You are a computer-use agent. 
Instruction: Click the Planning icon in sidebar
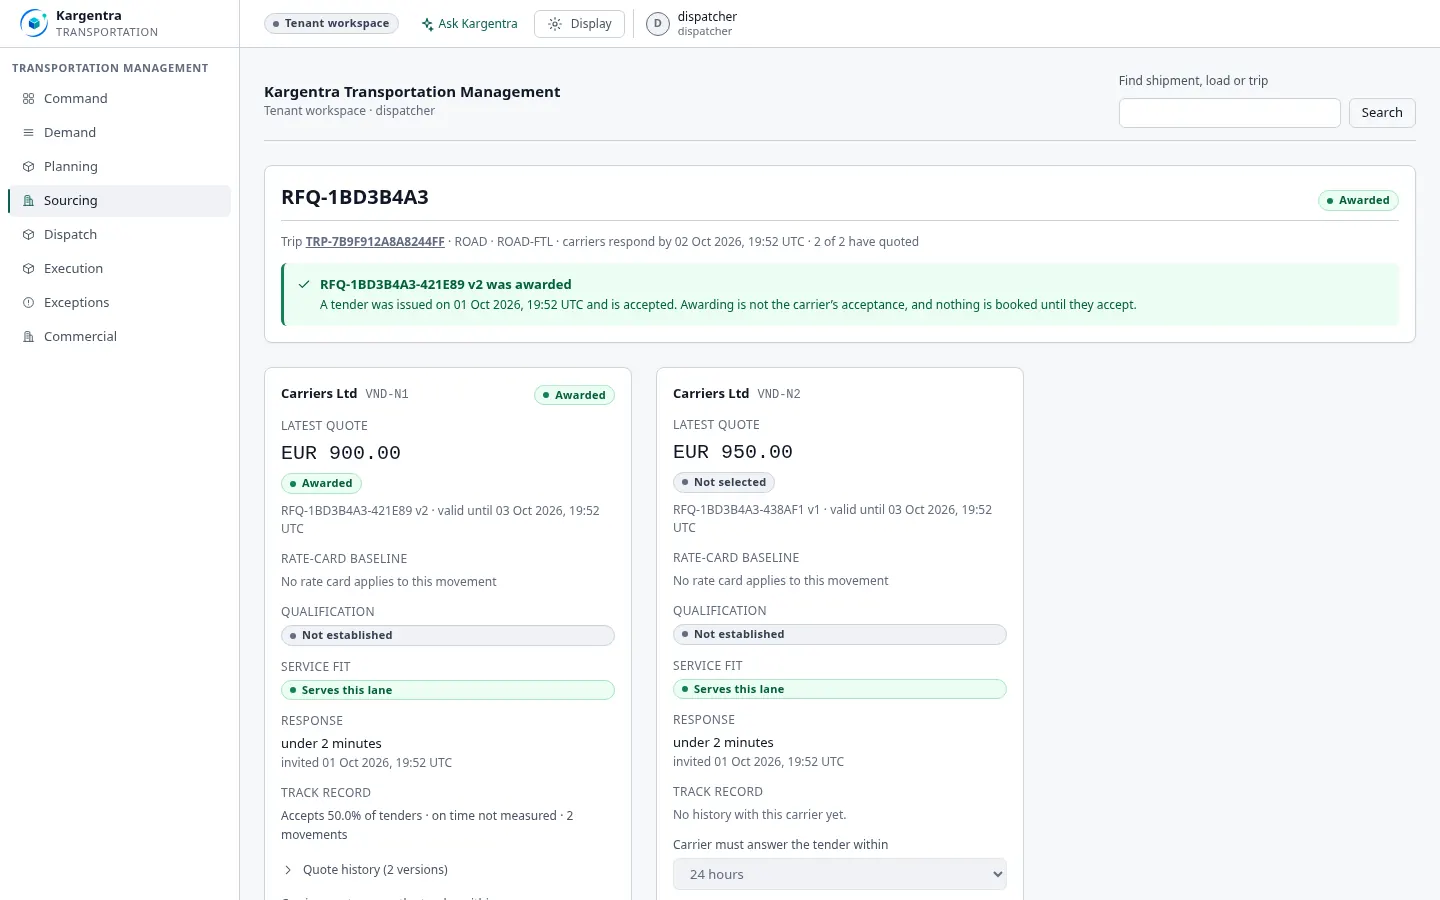point(28,167)
